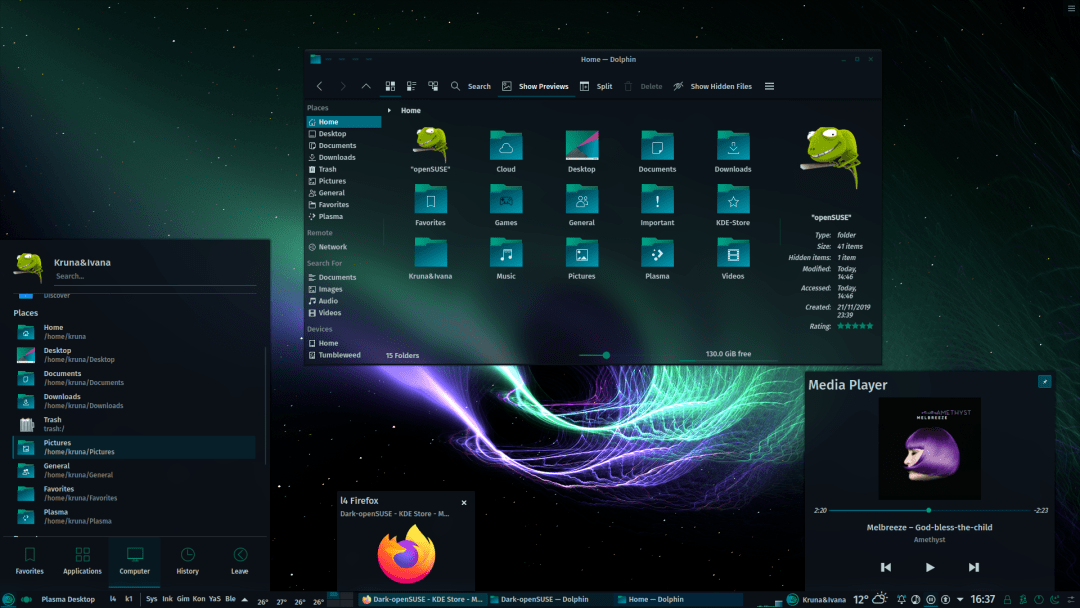Skip to next track in Media Player
Viewport: 1080px width, 608px height.
[973, 567]
